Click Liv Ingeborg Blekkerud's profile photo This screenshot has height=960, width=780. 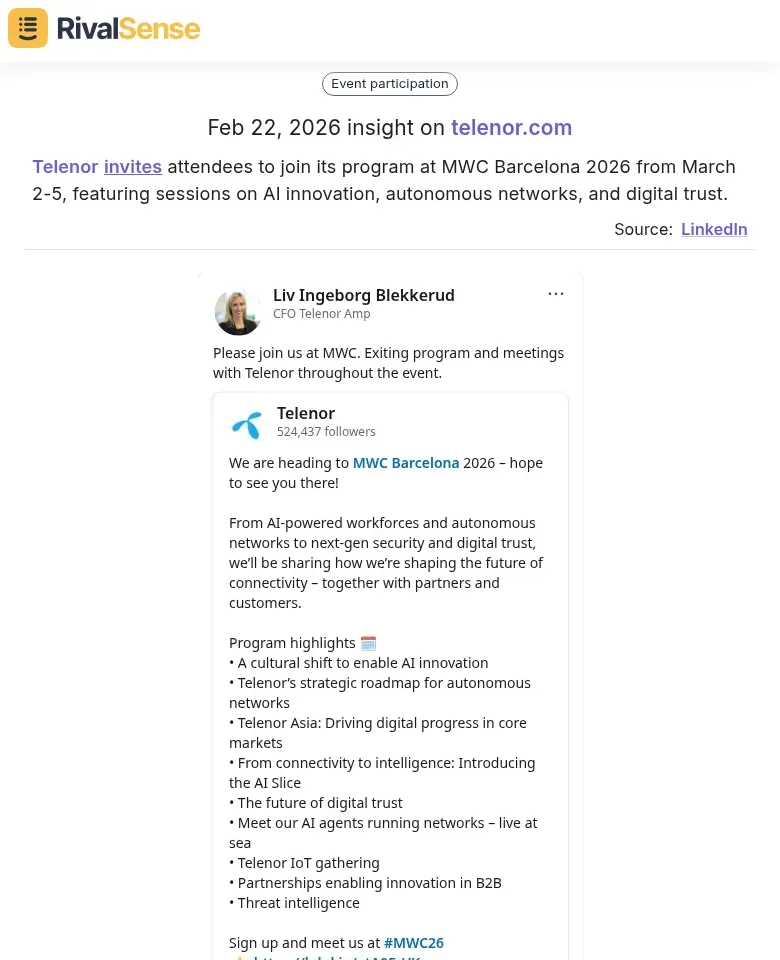[x=238, y=311]
